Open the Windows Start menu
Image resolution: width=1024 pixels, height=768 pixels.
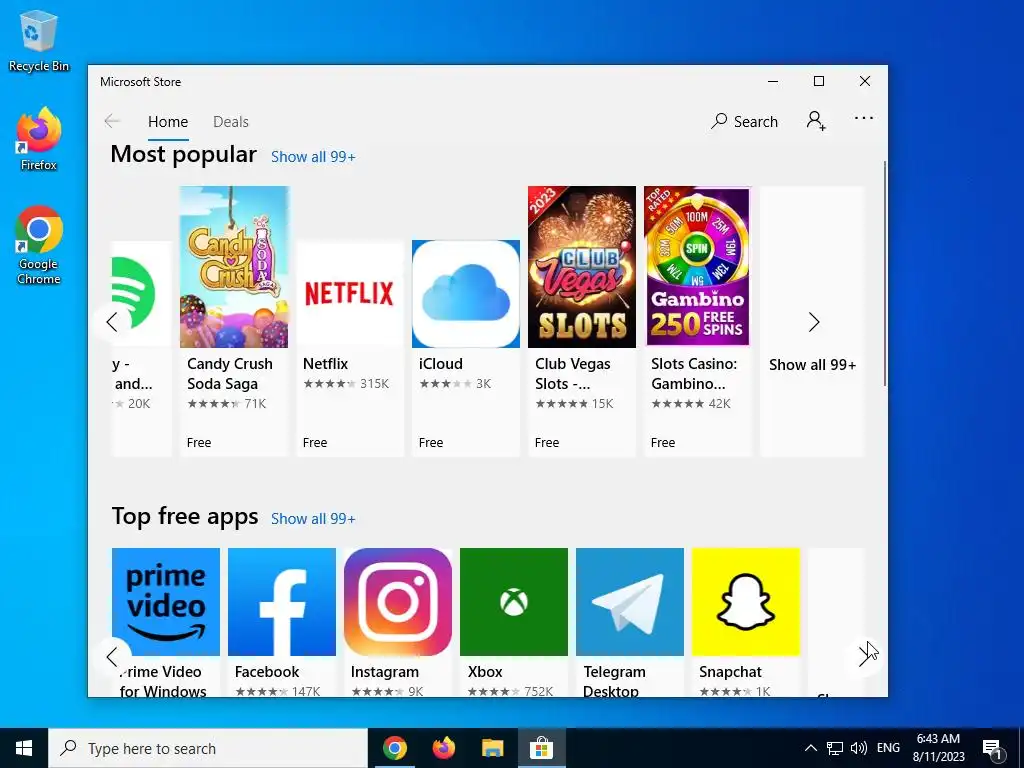(24, 748)
